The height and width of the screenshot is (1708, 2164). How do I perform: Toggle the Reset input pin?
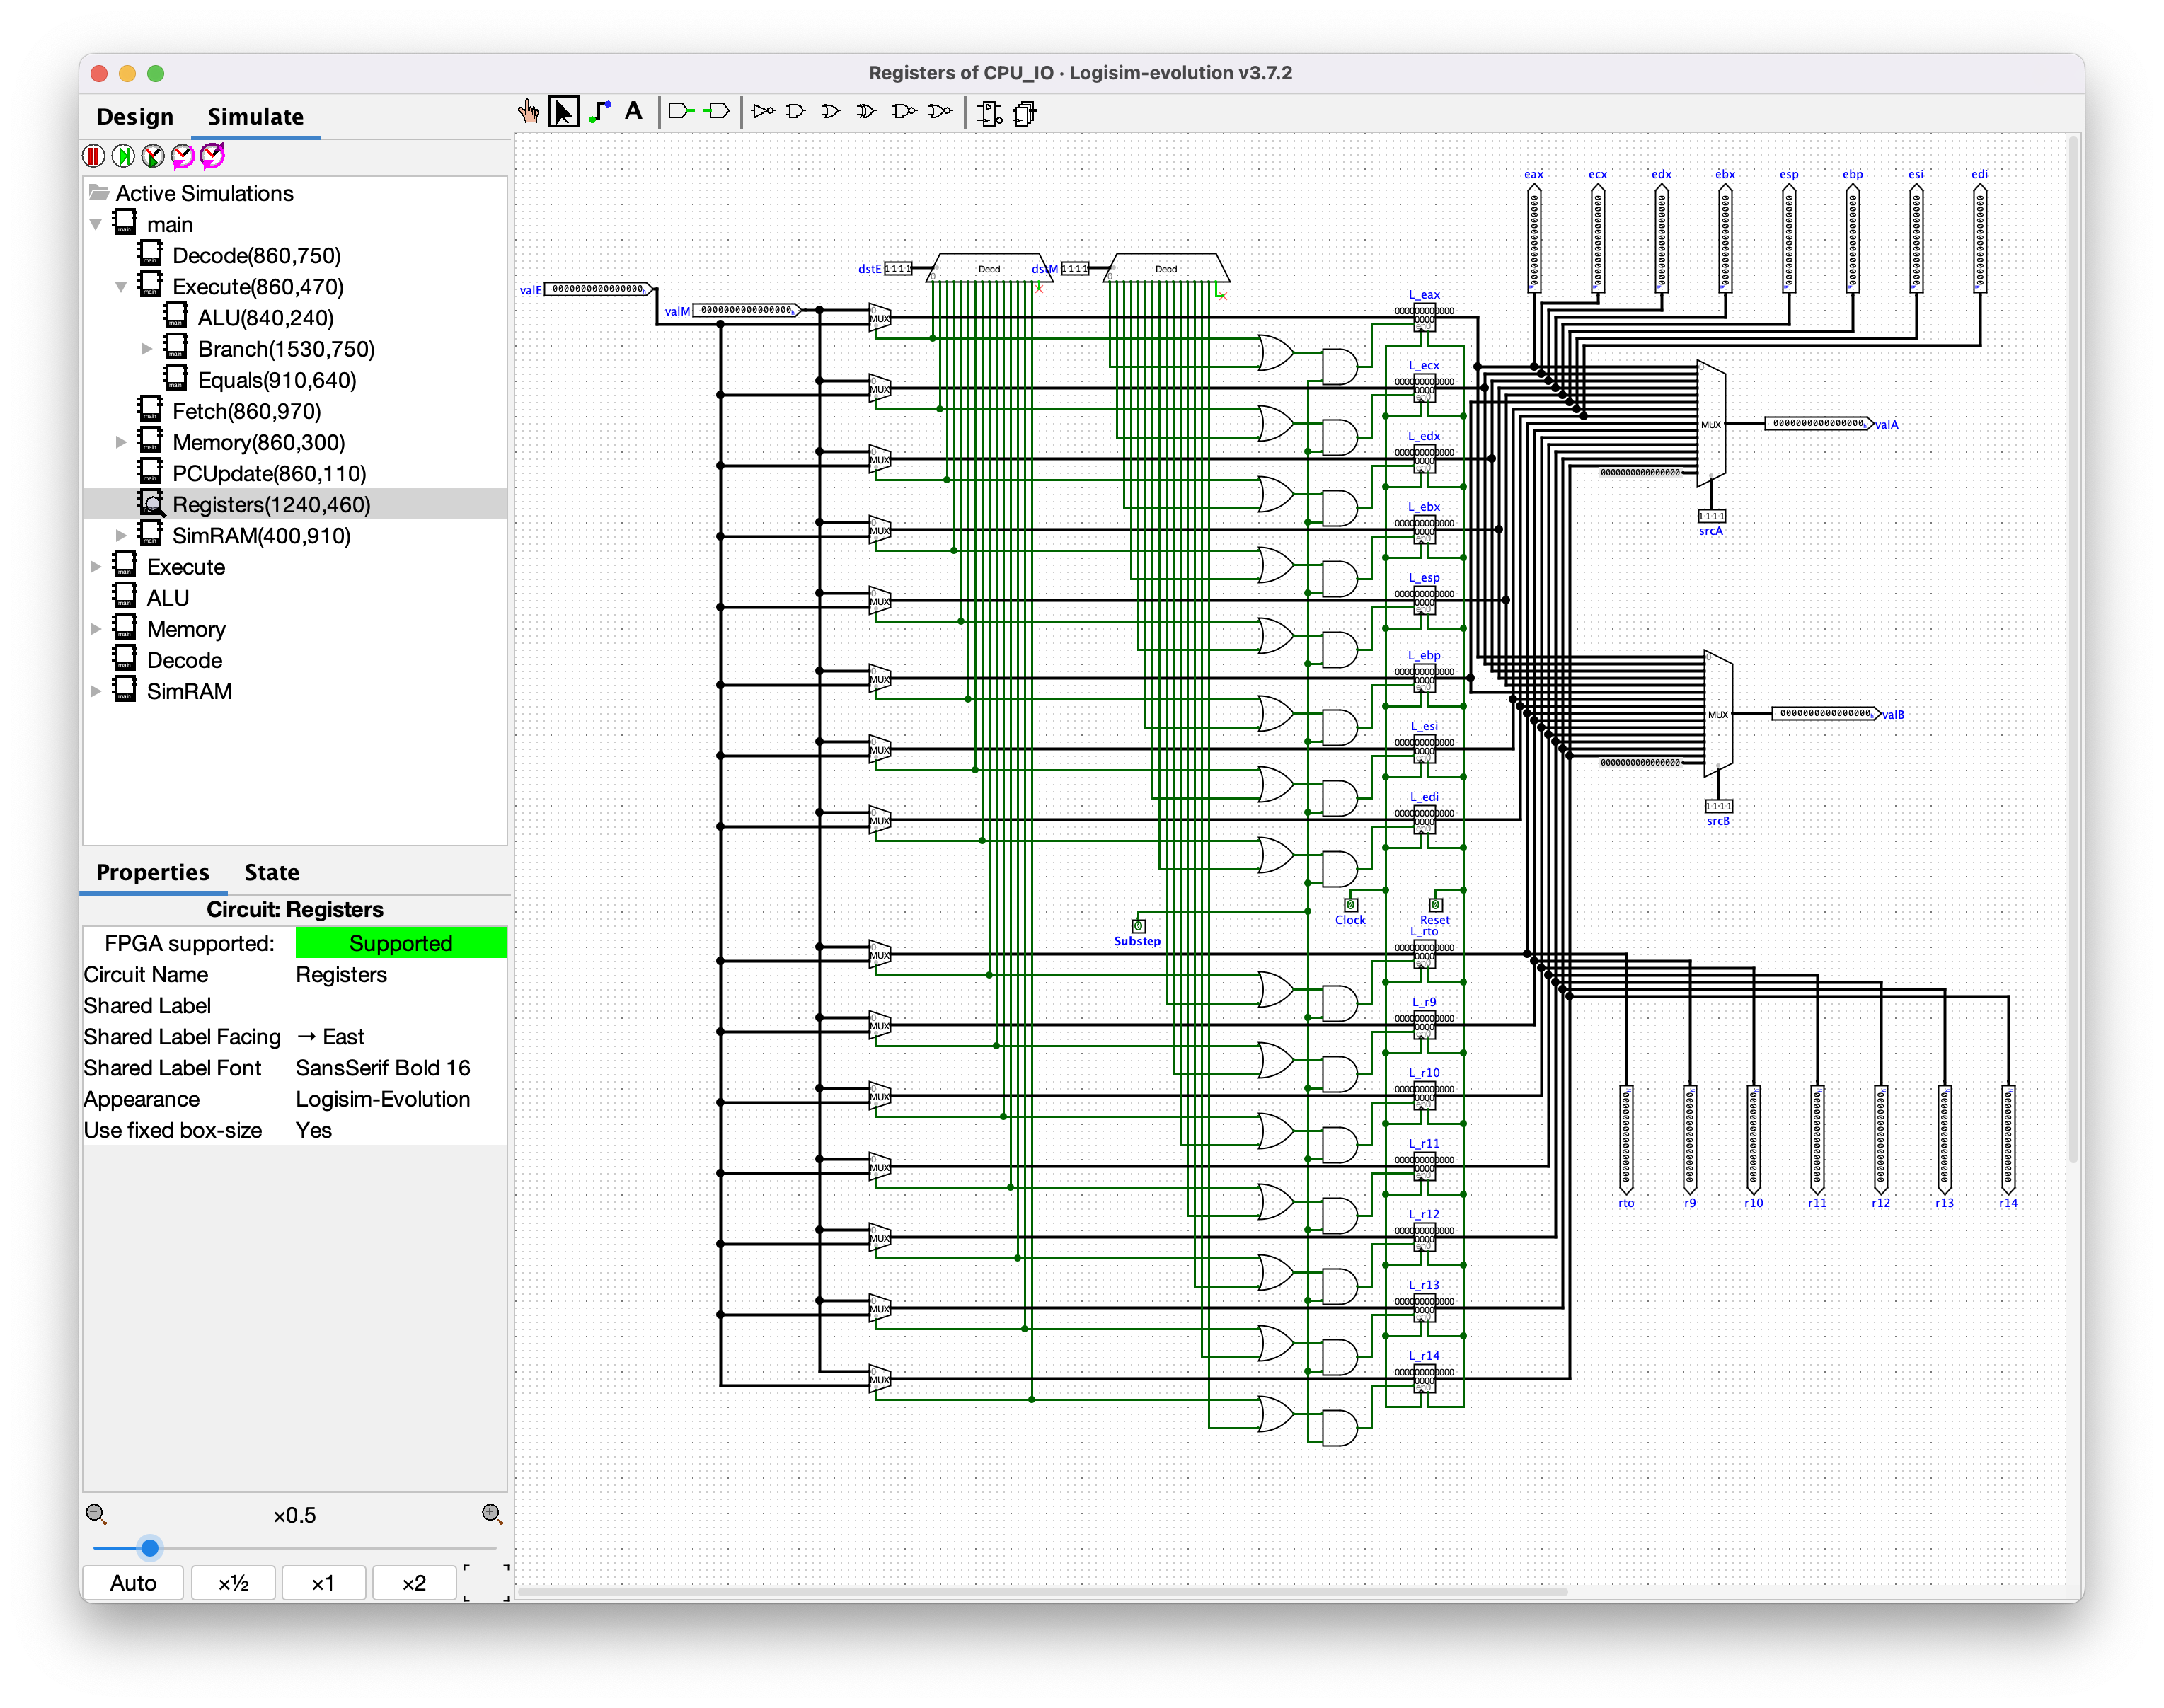coord(1435,905)
